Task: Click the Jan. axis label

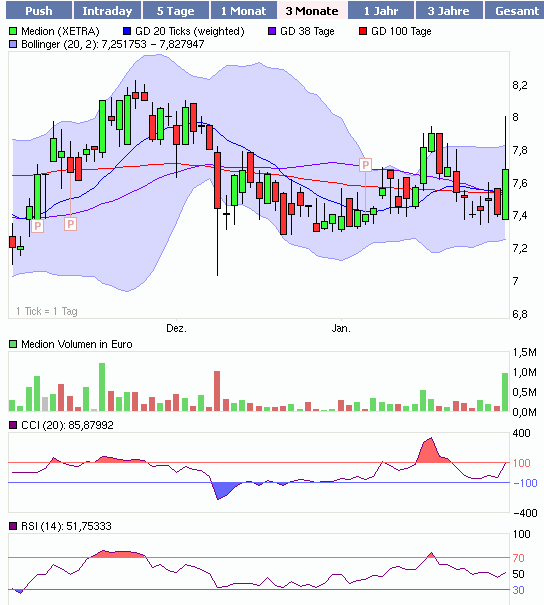Action: click(x=341, y=328)
